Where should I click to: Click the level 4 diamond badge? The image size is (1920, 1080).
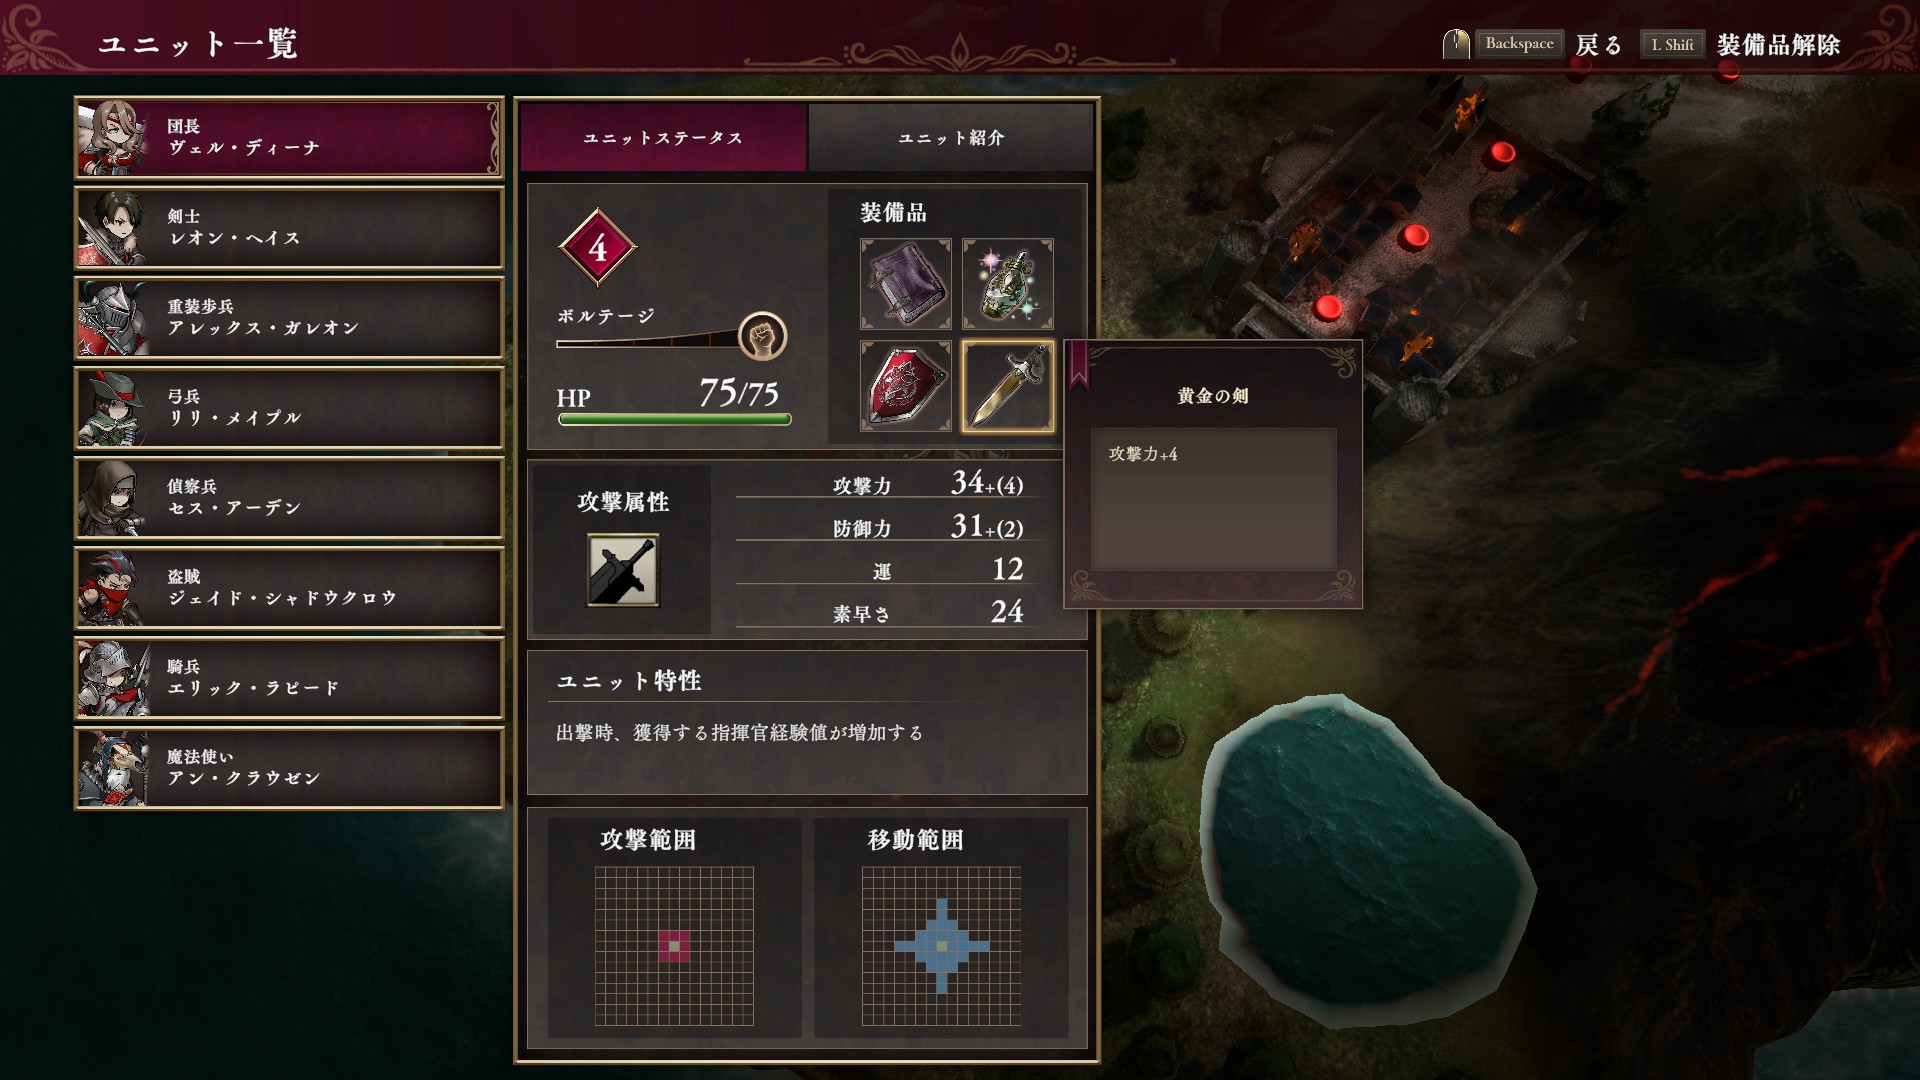click(x=598, y=247)
